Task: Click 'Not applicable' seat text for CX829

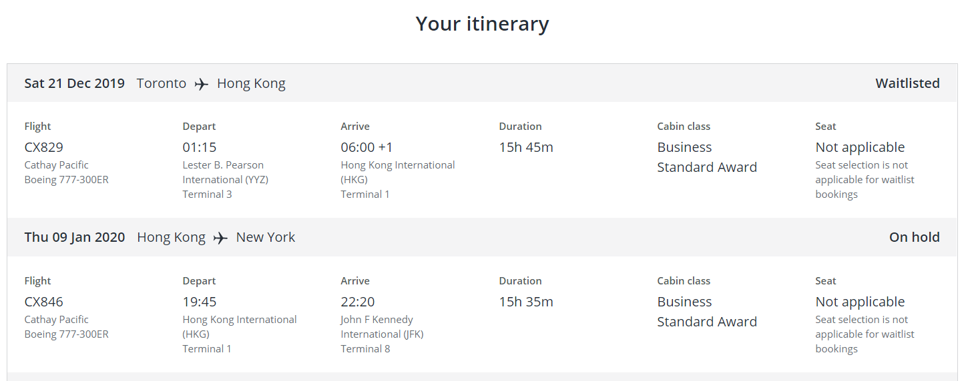Action: 860,147
